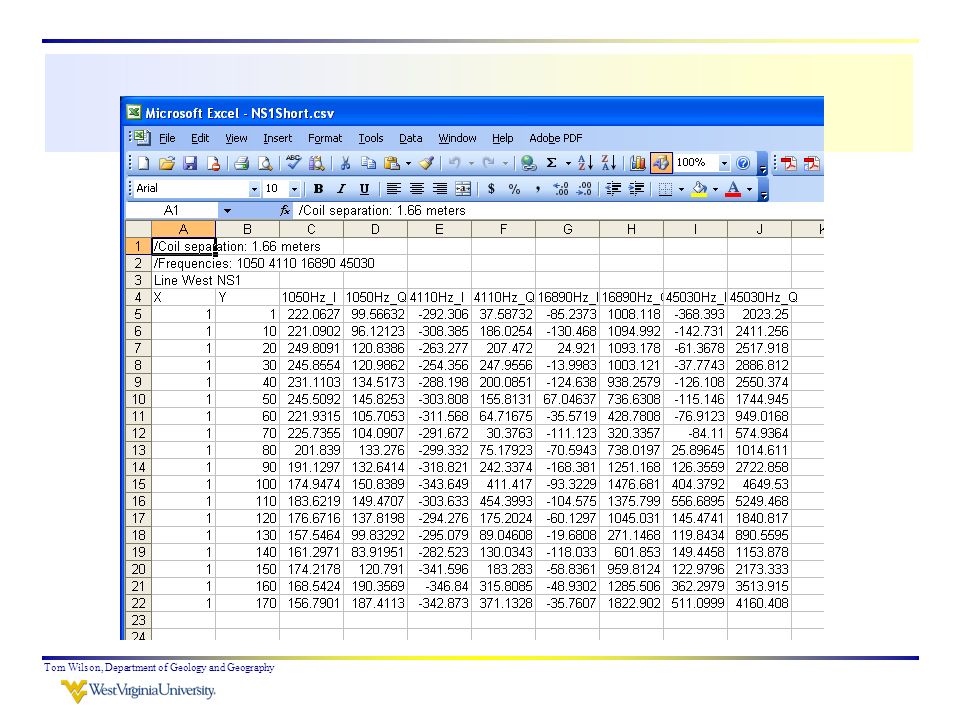Open the Format menu
This screenshot has height=720, width=960.
point(325,138)
